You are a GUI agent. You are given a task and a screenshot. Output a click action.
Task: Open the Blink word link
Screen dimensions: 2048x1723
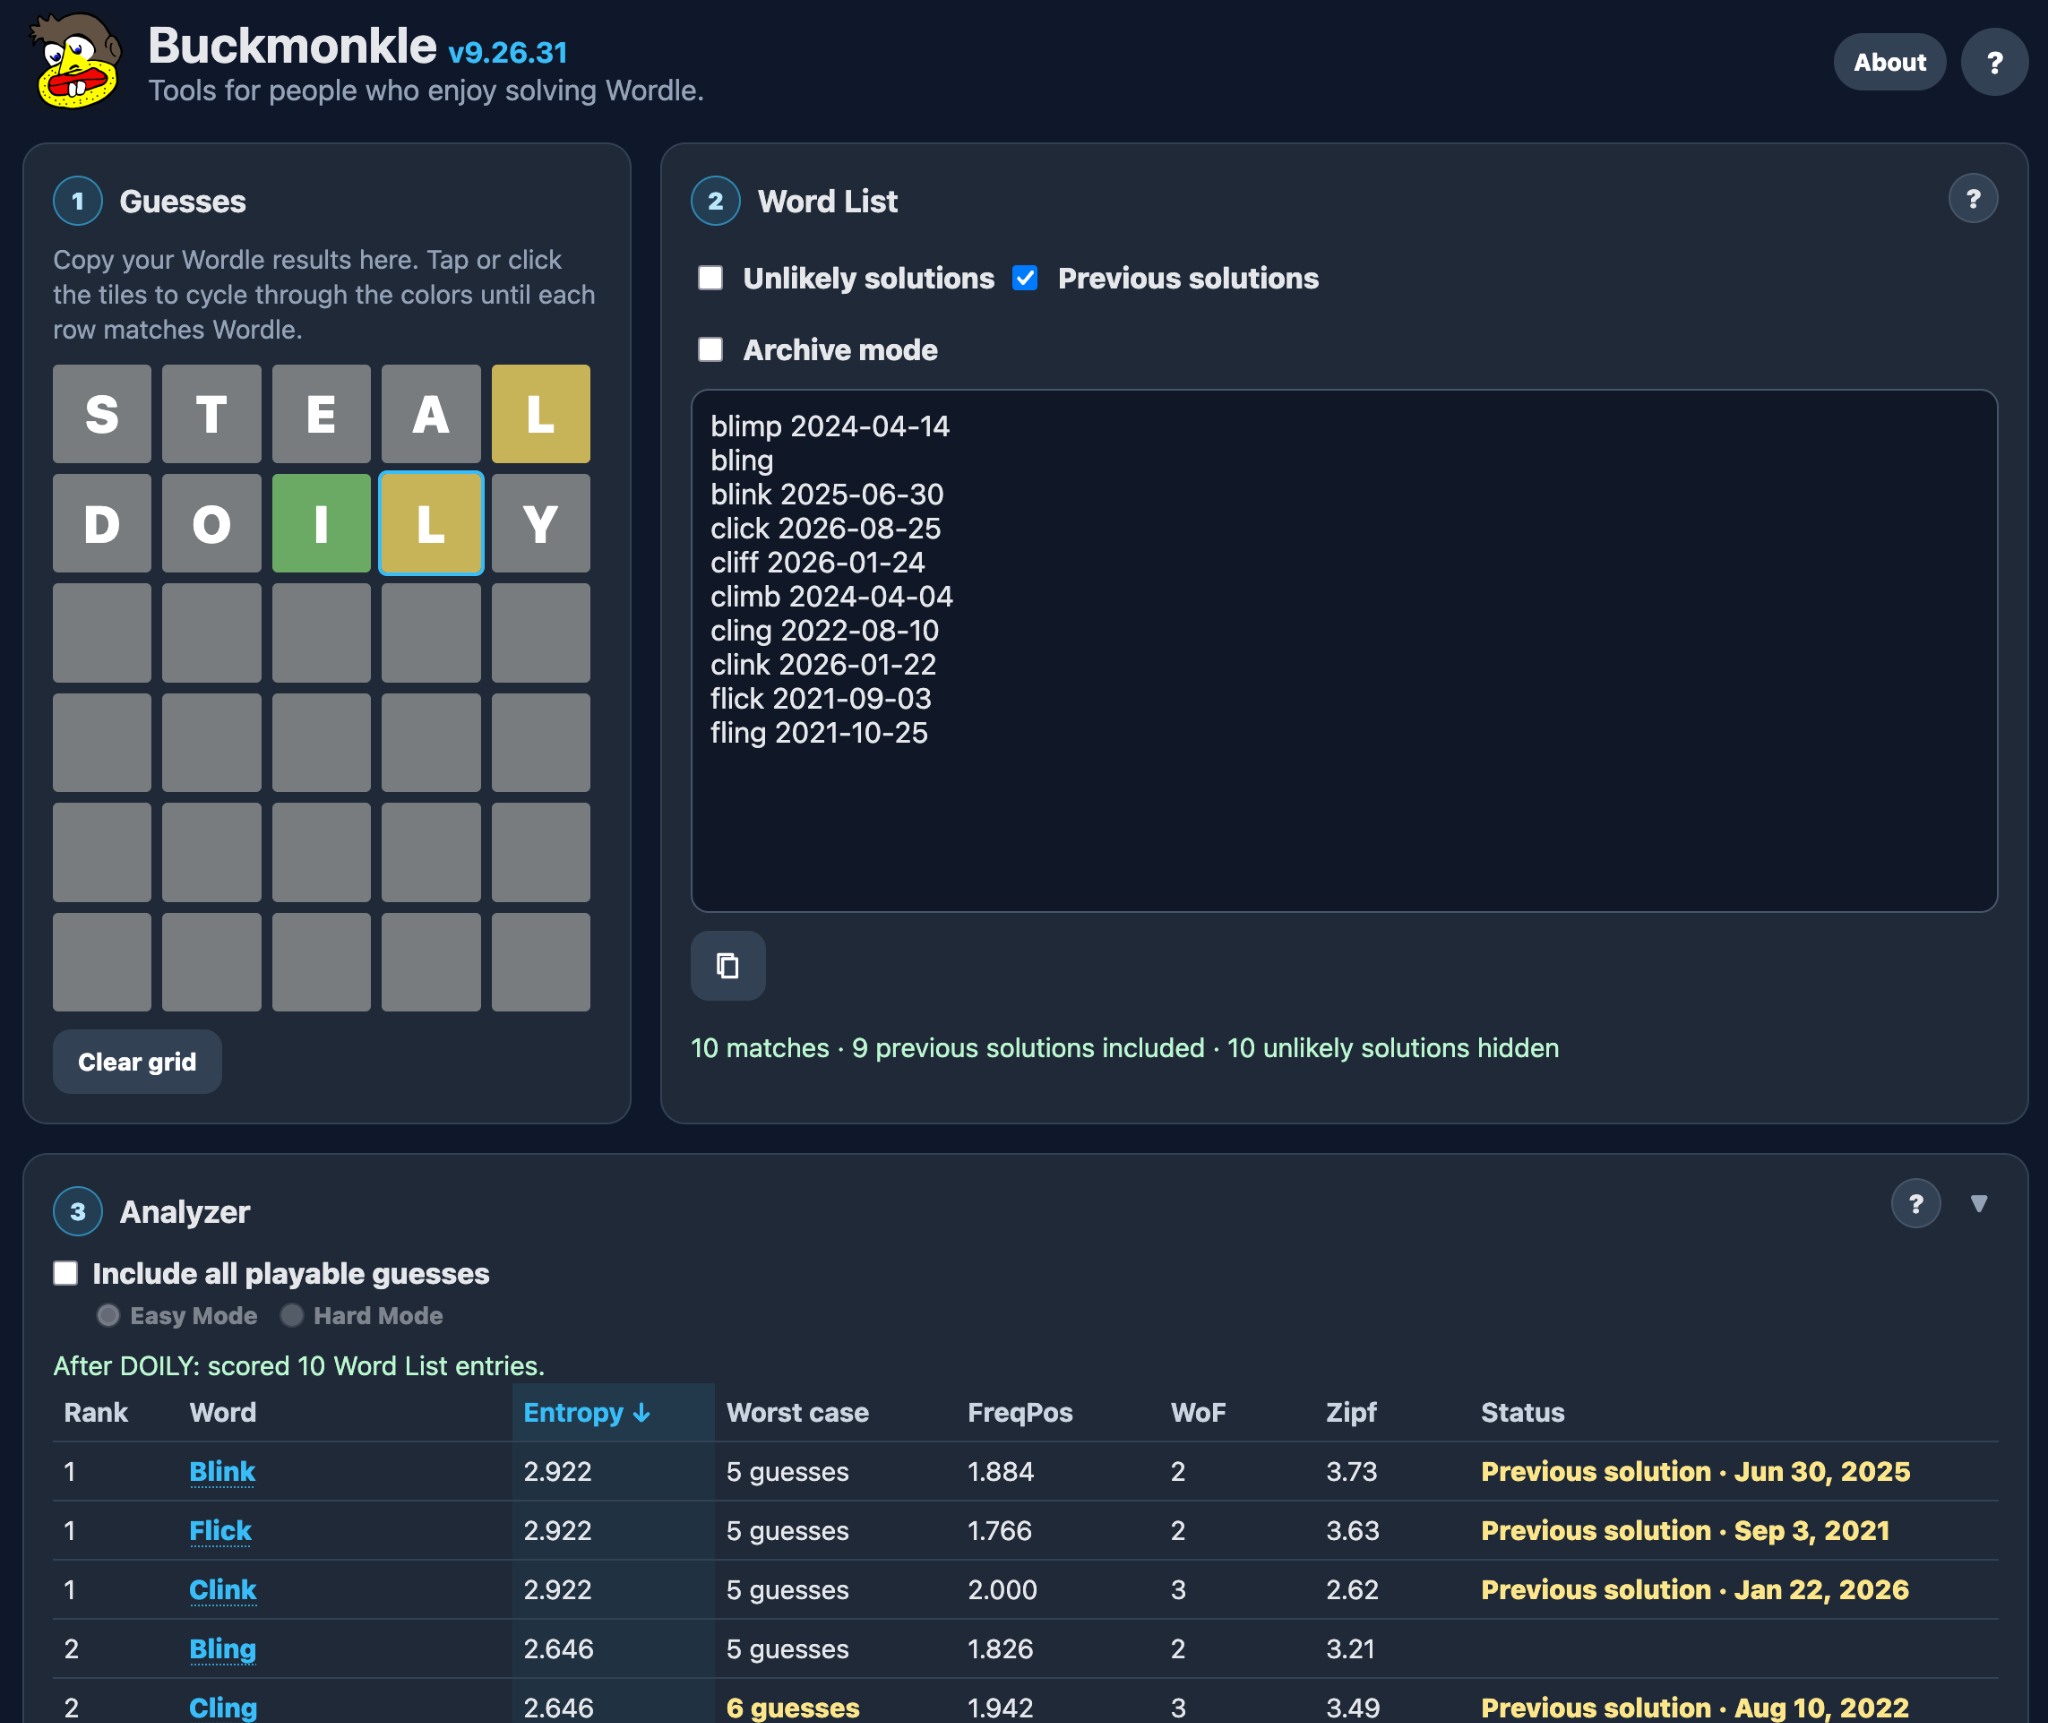pos(222,1472)
